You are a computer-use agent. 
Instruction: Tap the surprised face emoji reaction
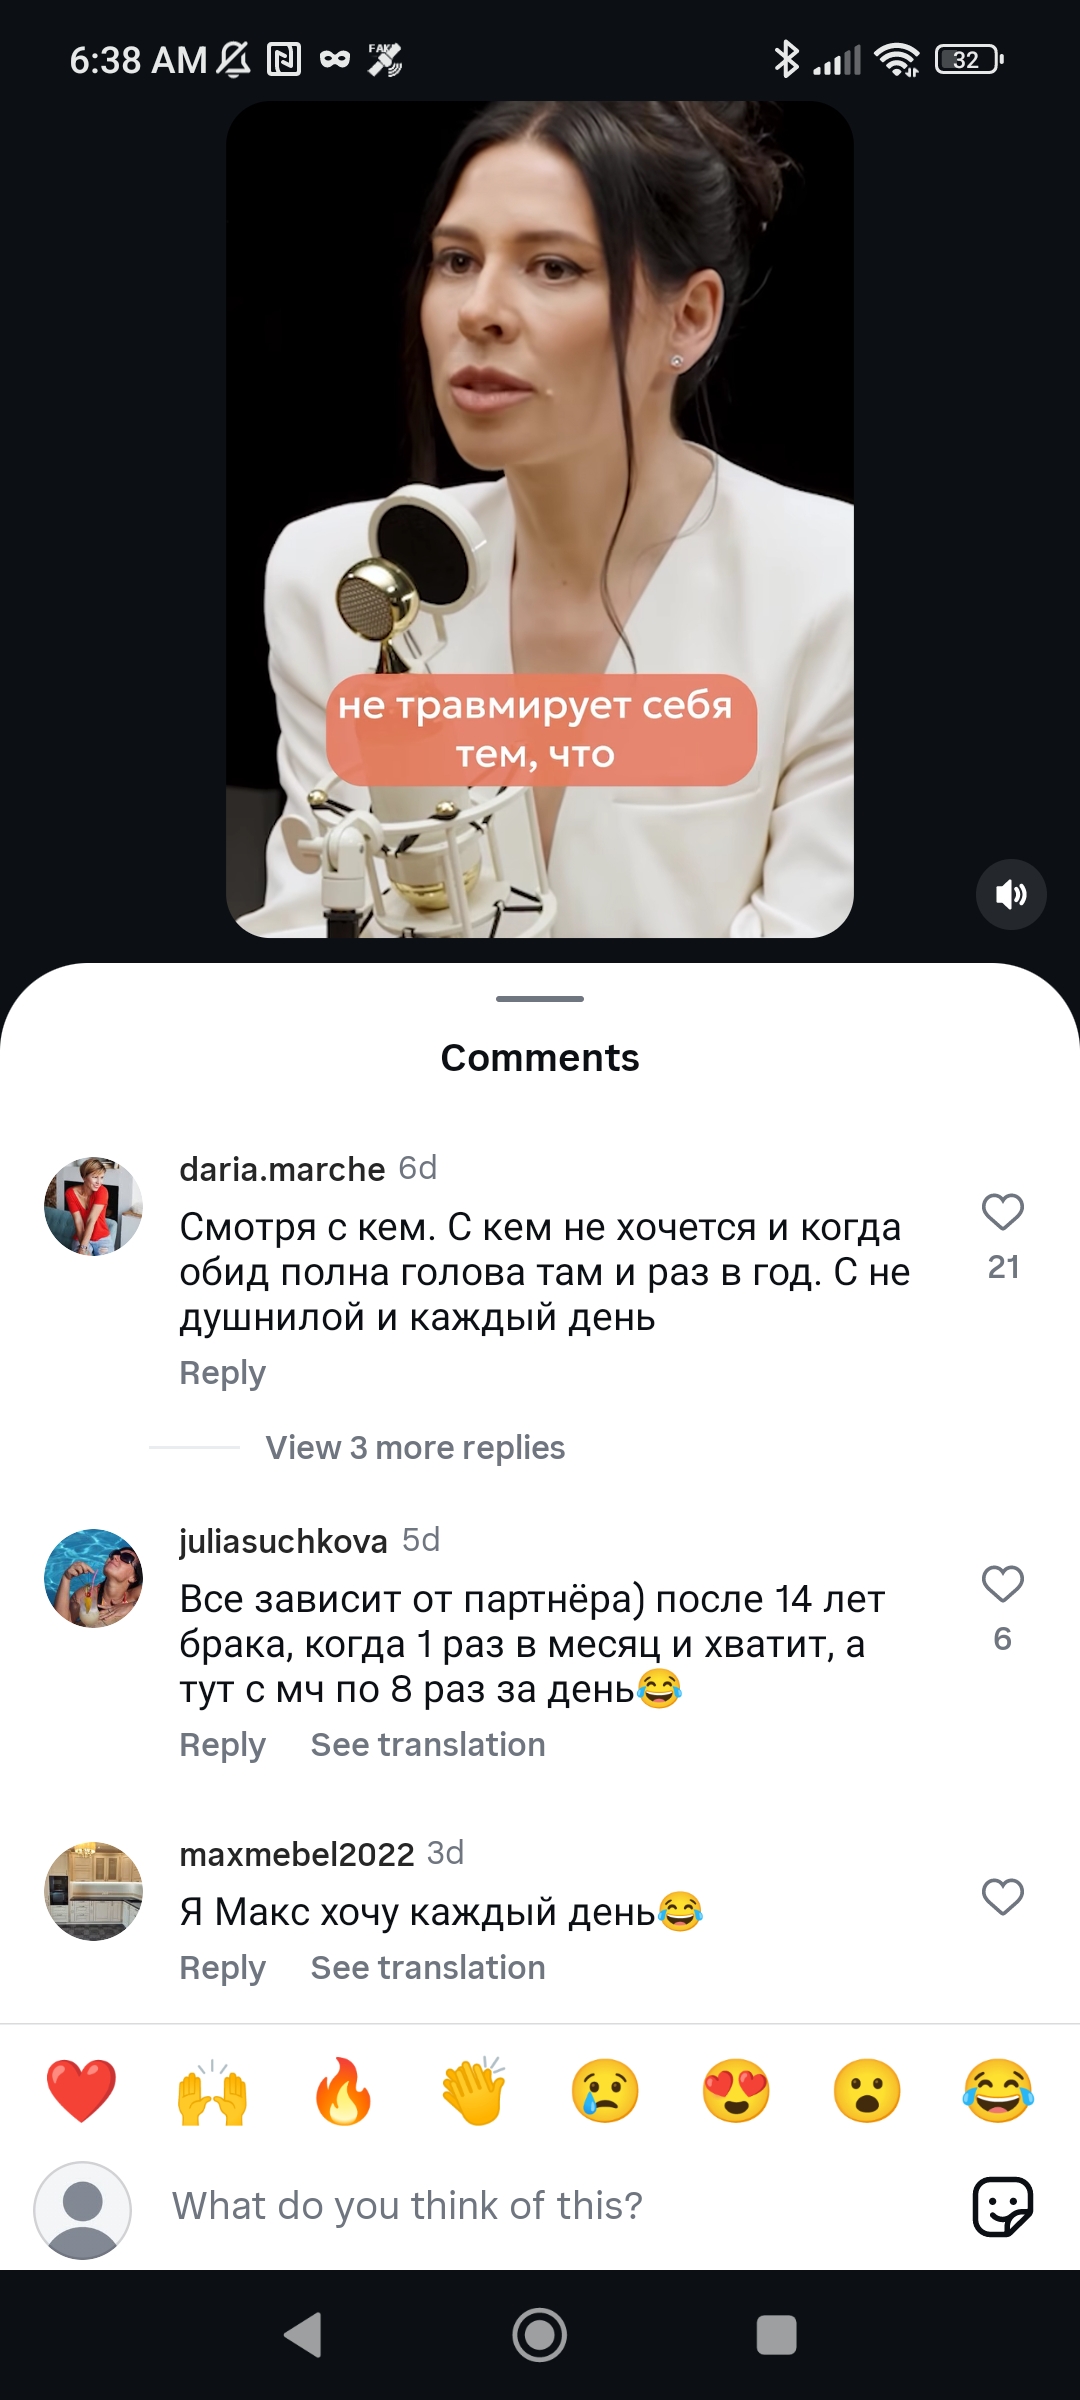click(867, 2091)
